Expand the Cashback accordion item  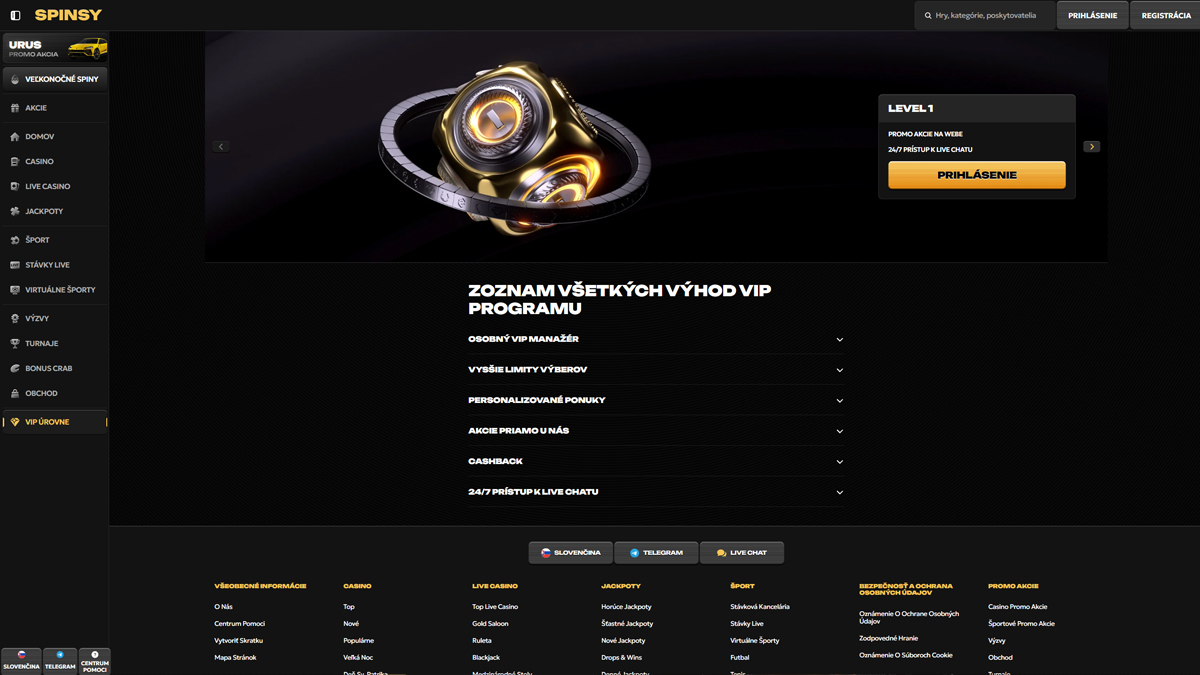click(656, 462)
